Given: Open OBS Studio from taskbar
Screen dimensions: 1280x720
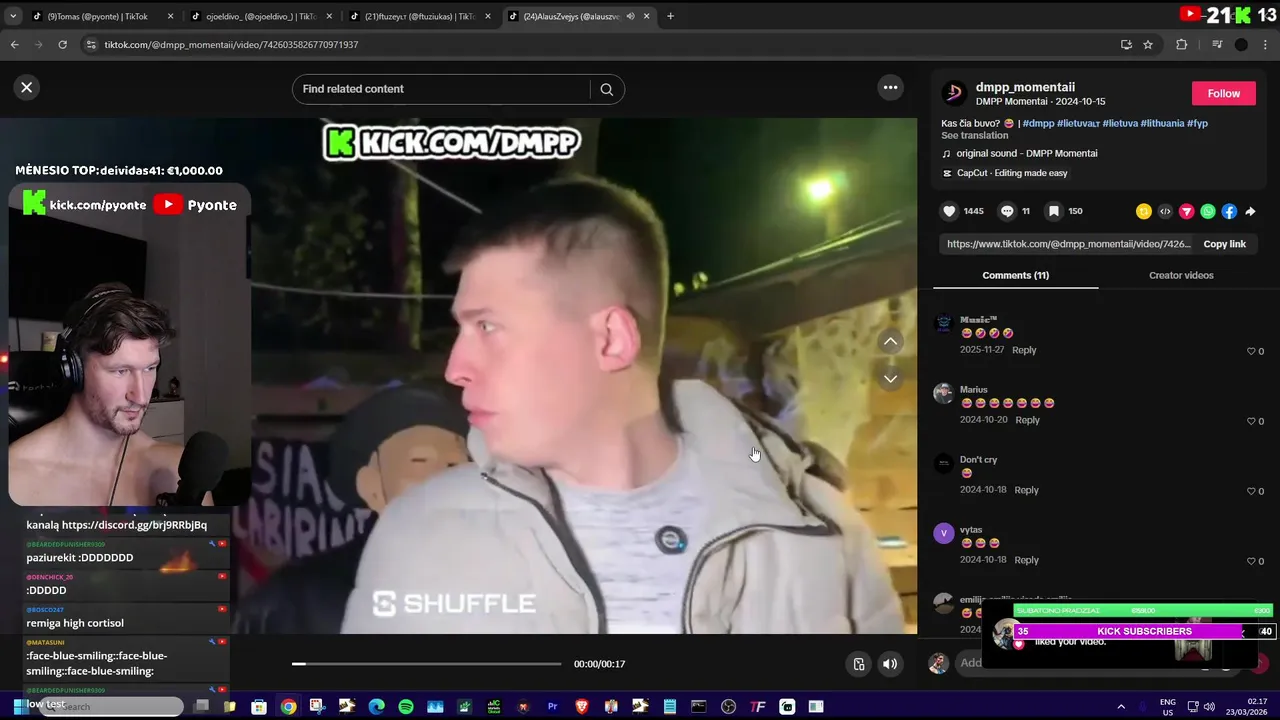Looking at the screenshot, I should click(728, 707).
